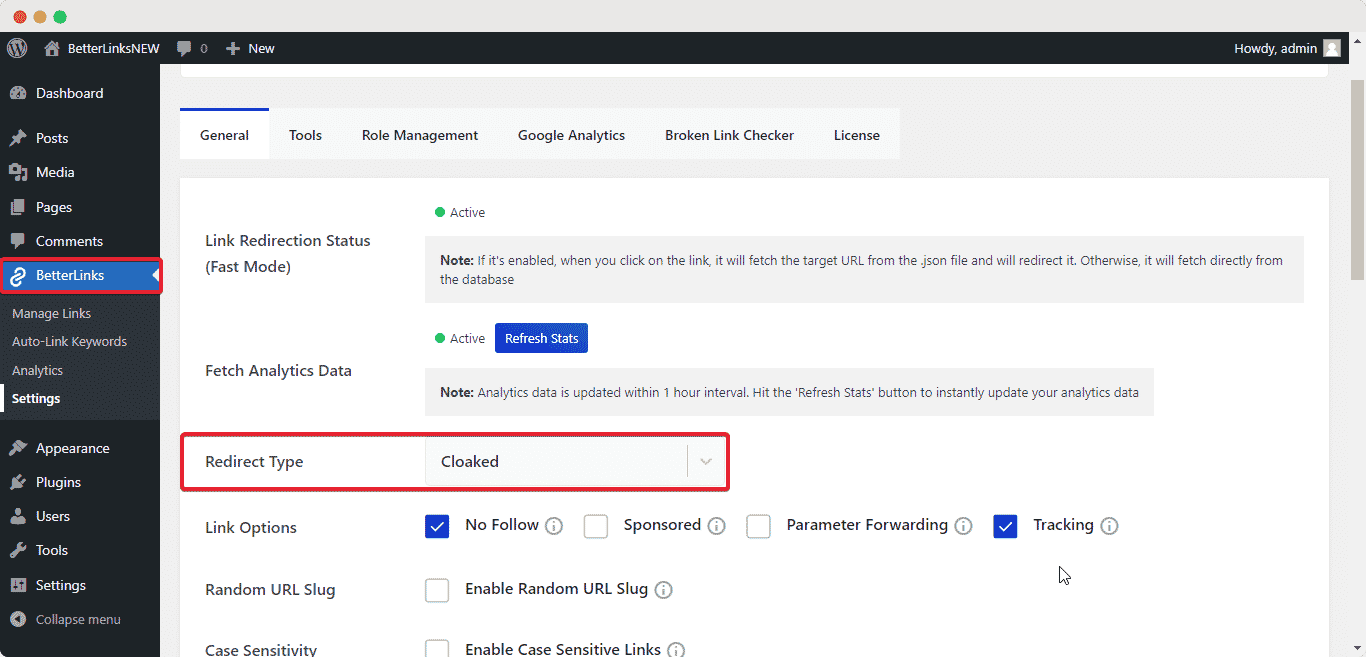1366x657 pixels.
Task: Check the Parameter Forwarding checkbox
Action: click(x=759, y=526)
